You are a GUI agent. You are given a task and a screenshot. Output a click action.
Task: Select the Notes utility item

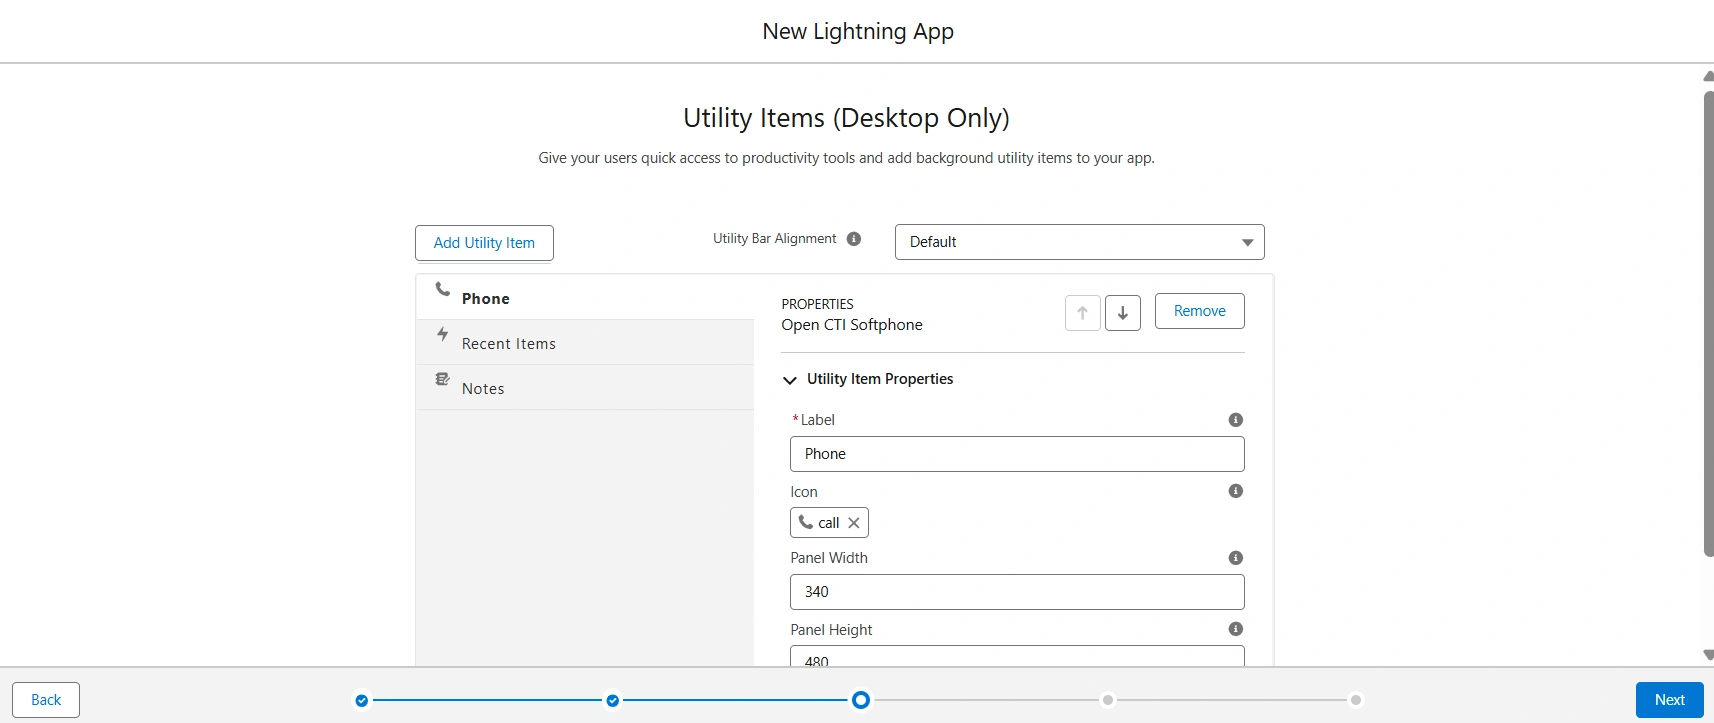click(585, 388)
